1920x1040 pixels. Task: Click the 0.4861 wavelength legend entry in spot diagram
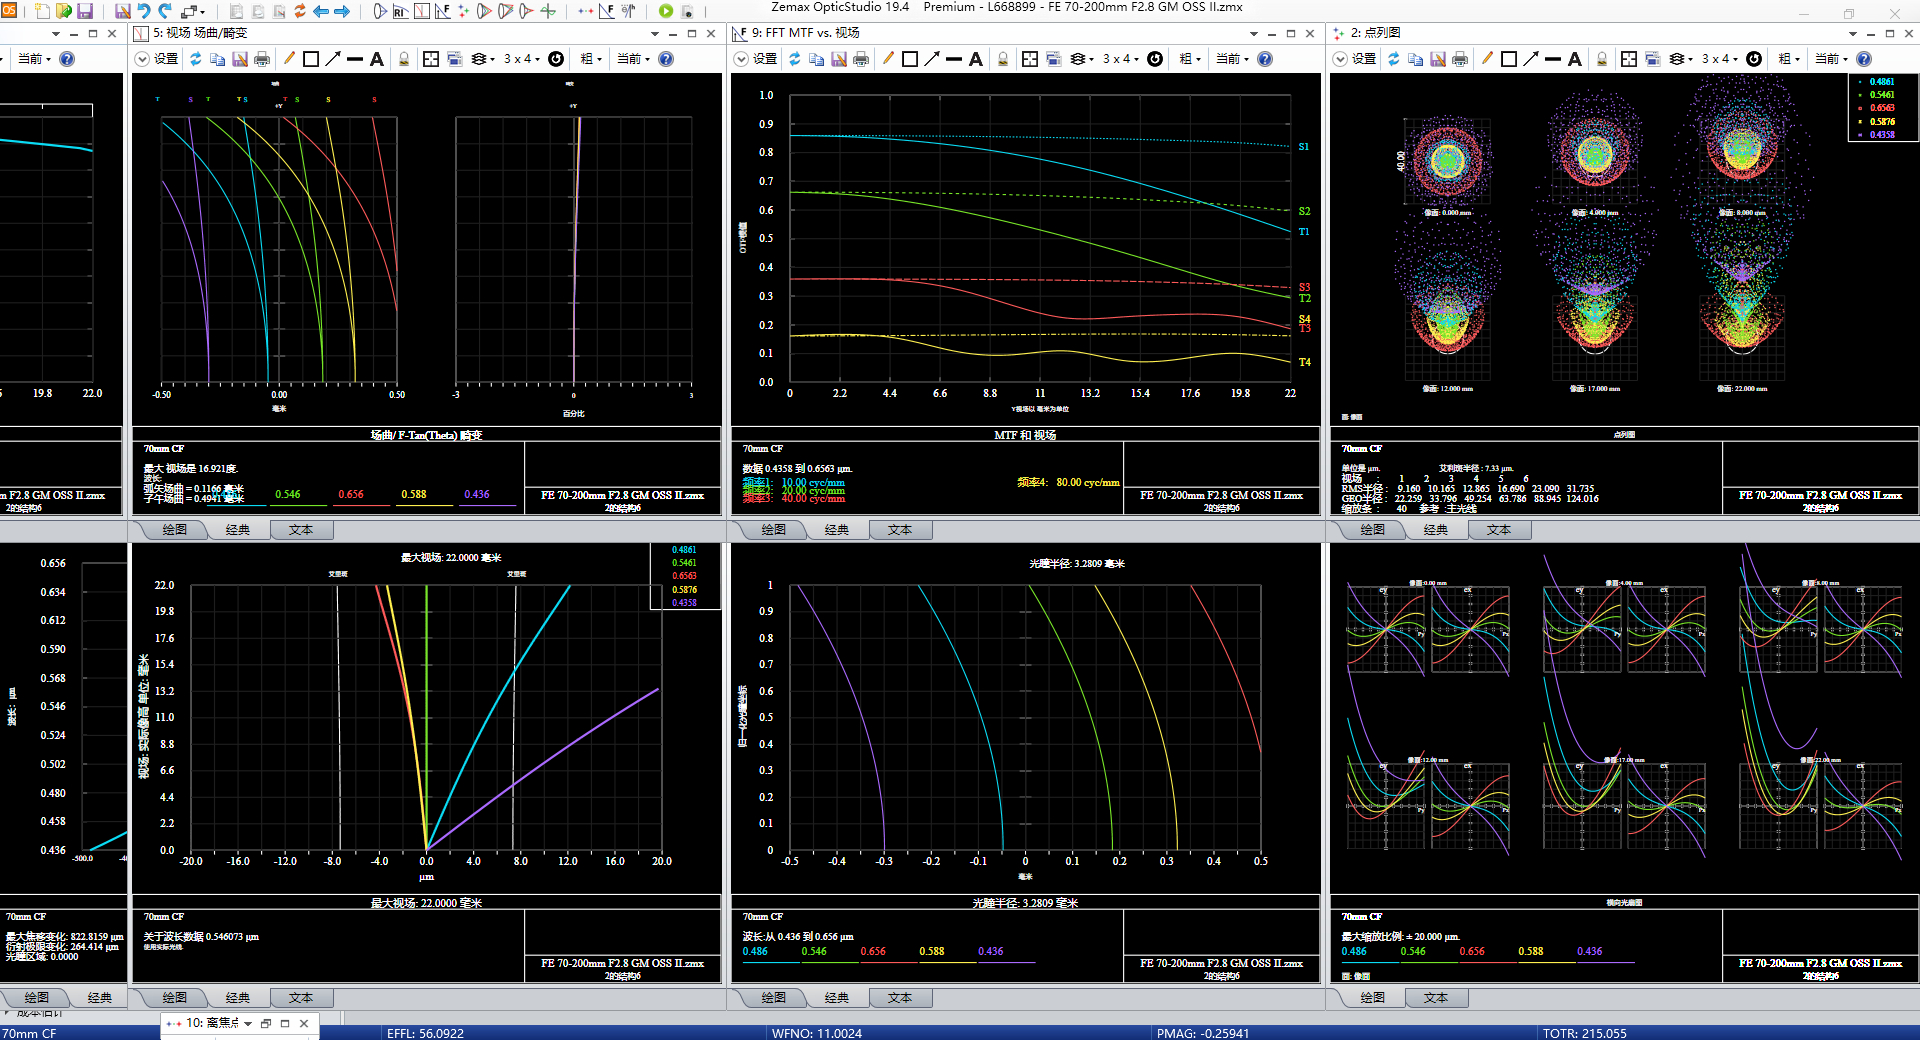(x=1881, y=82)
